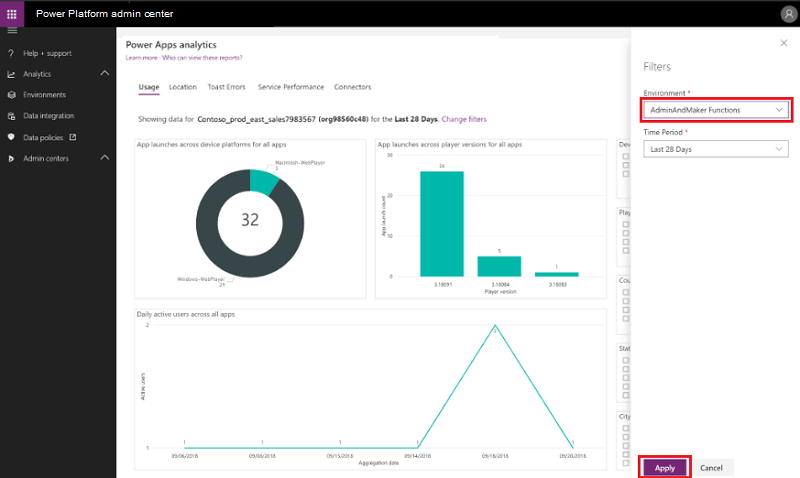
Task: Go to the Service Performance tab
Action: point(291,87)
